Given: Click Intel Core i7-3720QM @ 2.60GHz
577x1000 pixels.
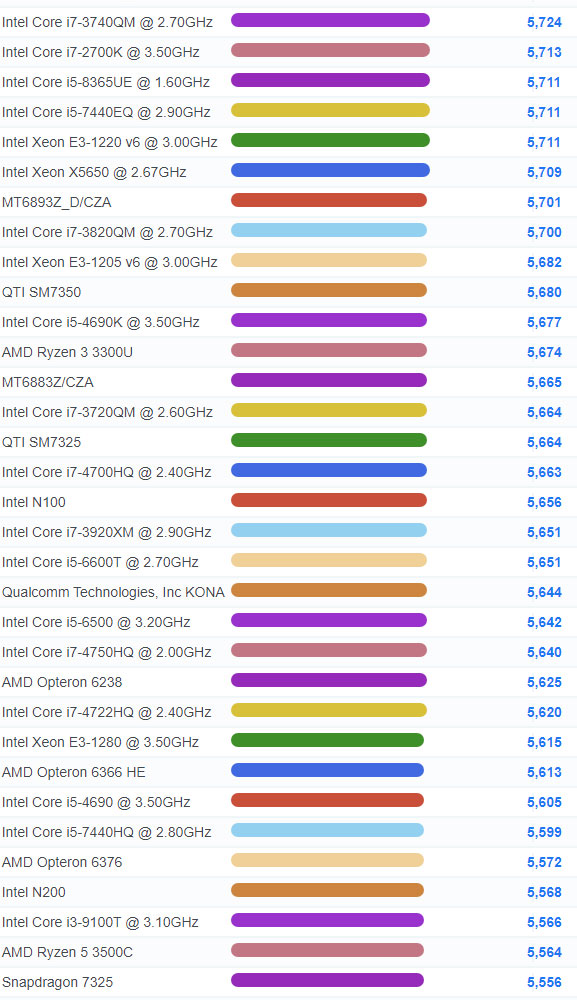Looking at the screenshot, I should 107,412.
